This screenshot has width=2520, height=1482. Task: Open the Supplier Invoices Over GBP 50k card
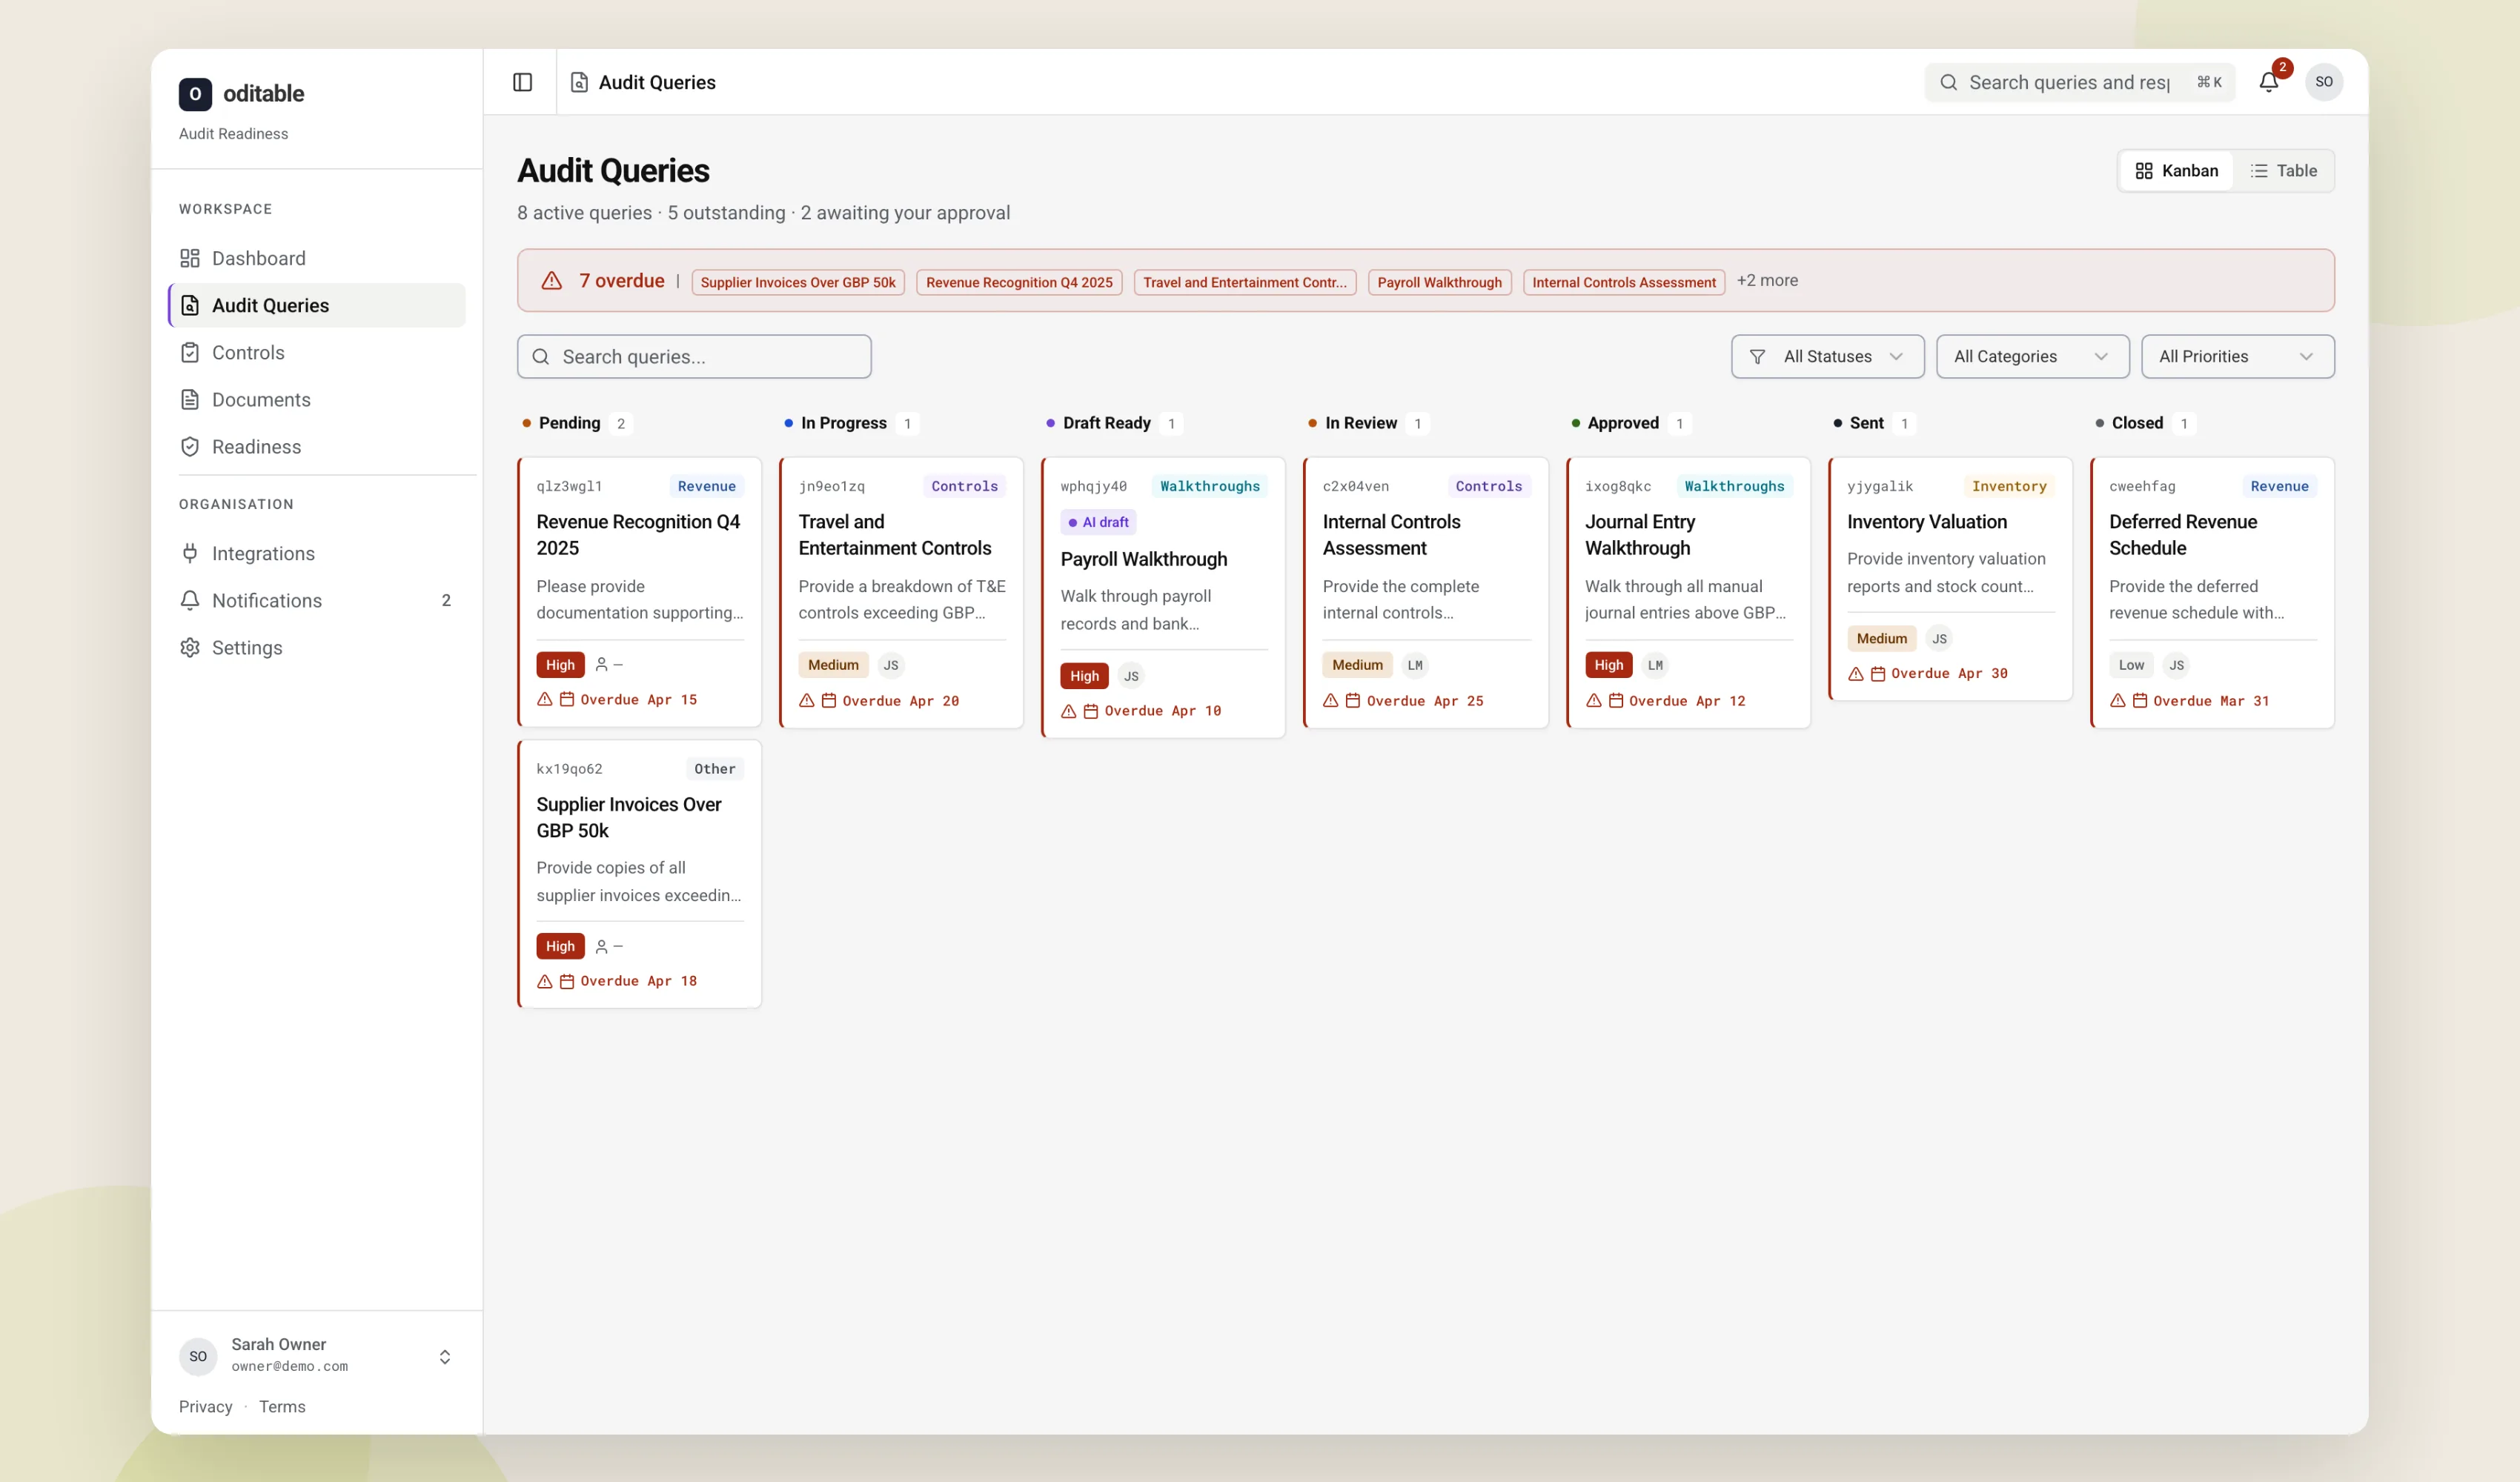pos(639,874)
